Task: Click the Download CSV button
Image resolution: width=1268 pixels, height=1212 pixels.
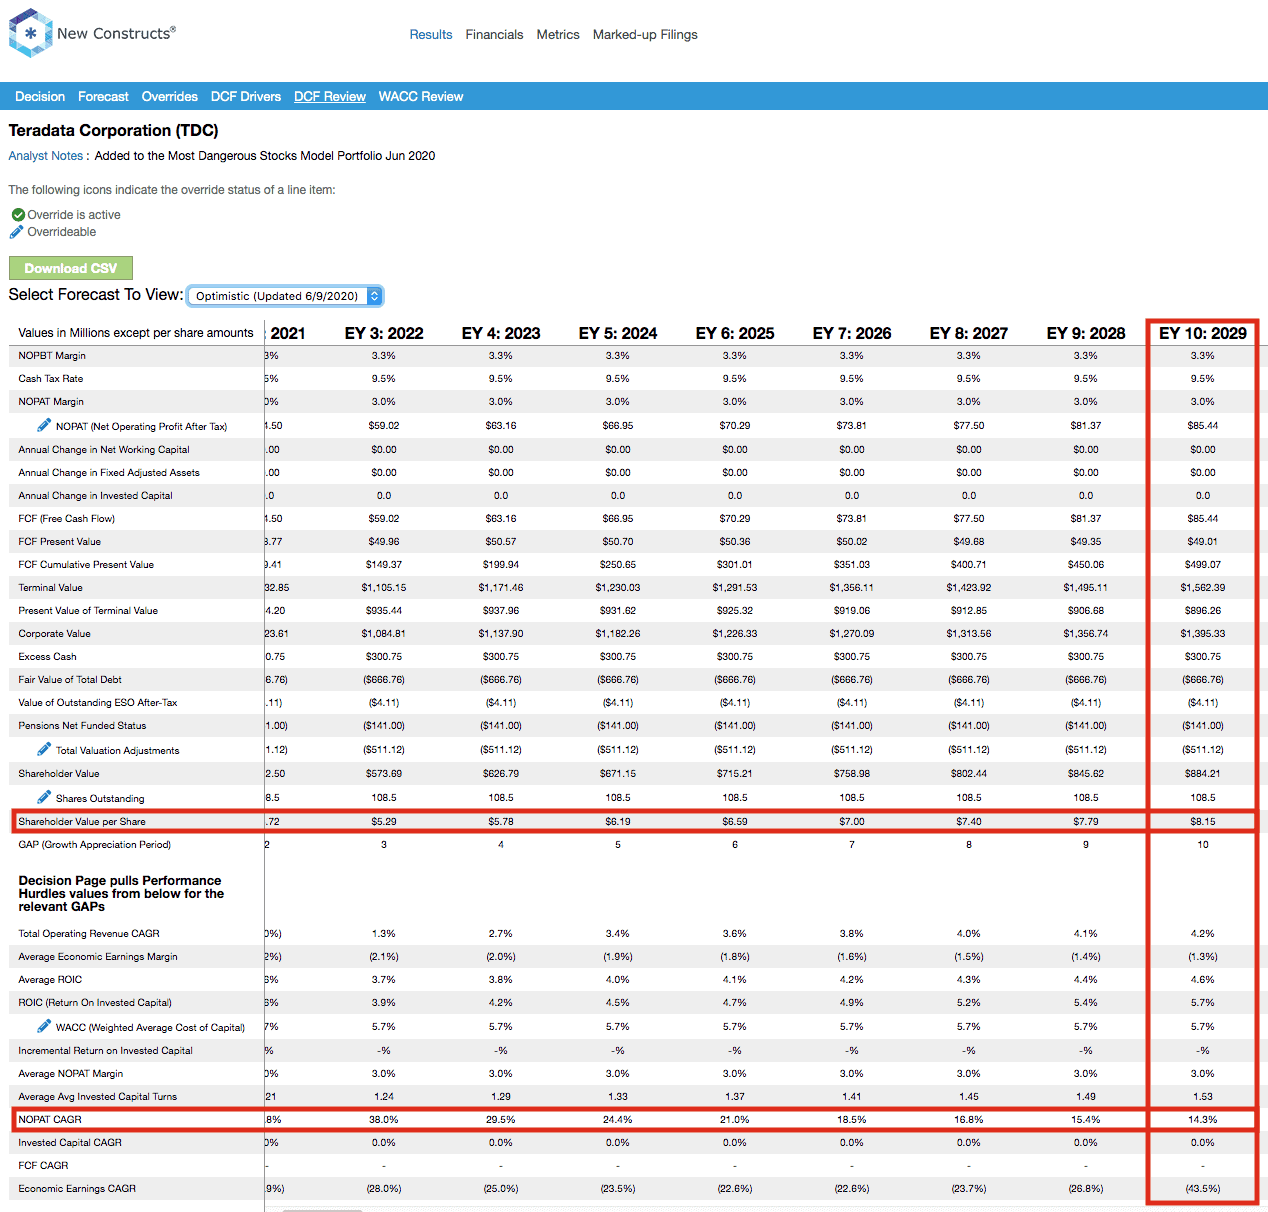Action: (71, 268)
